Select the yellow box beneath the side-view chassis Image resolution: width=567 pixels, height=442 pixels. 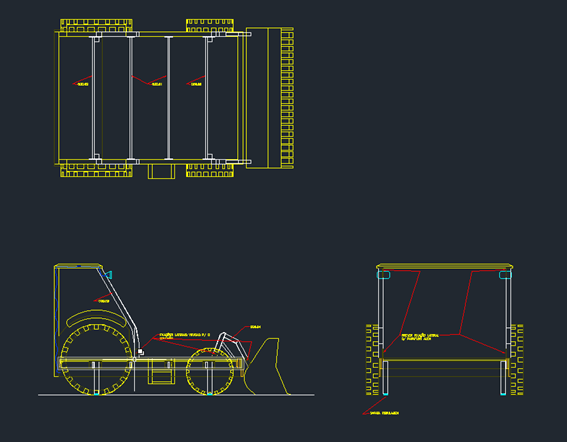pos(162,372)
